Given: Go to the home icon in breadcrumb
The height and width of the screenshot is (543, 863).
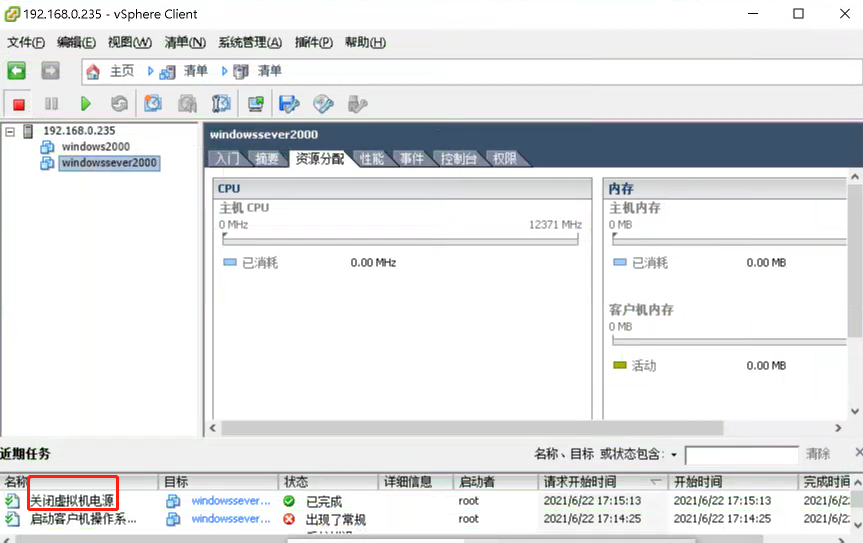Looking at the screenshot, I should pos(93,72).
